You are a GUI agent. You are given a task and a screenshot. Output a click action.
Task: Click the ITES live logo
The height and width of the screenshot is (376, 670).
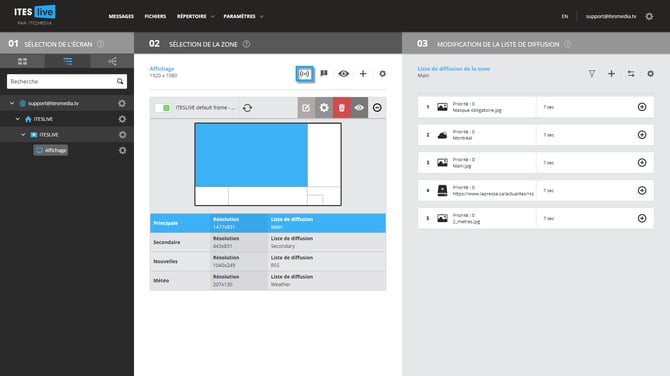[x=35, y=15]
